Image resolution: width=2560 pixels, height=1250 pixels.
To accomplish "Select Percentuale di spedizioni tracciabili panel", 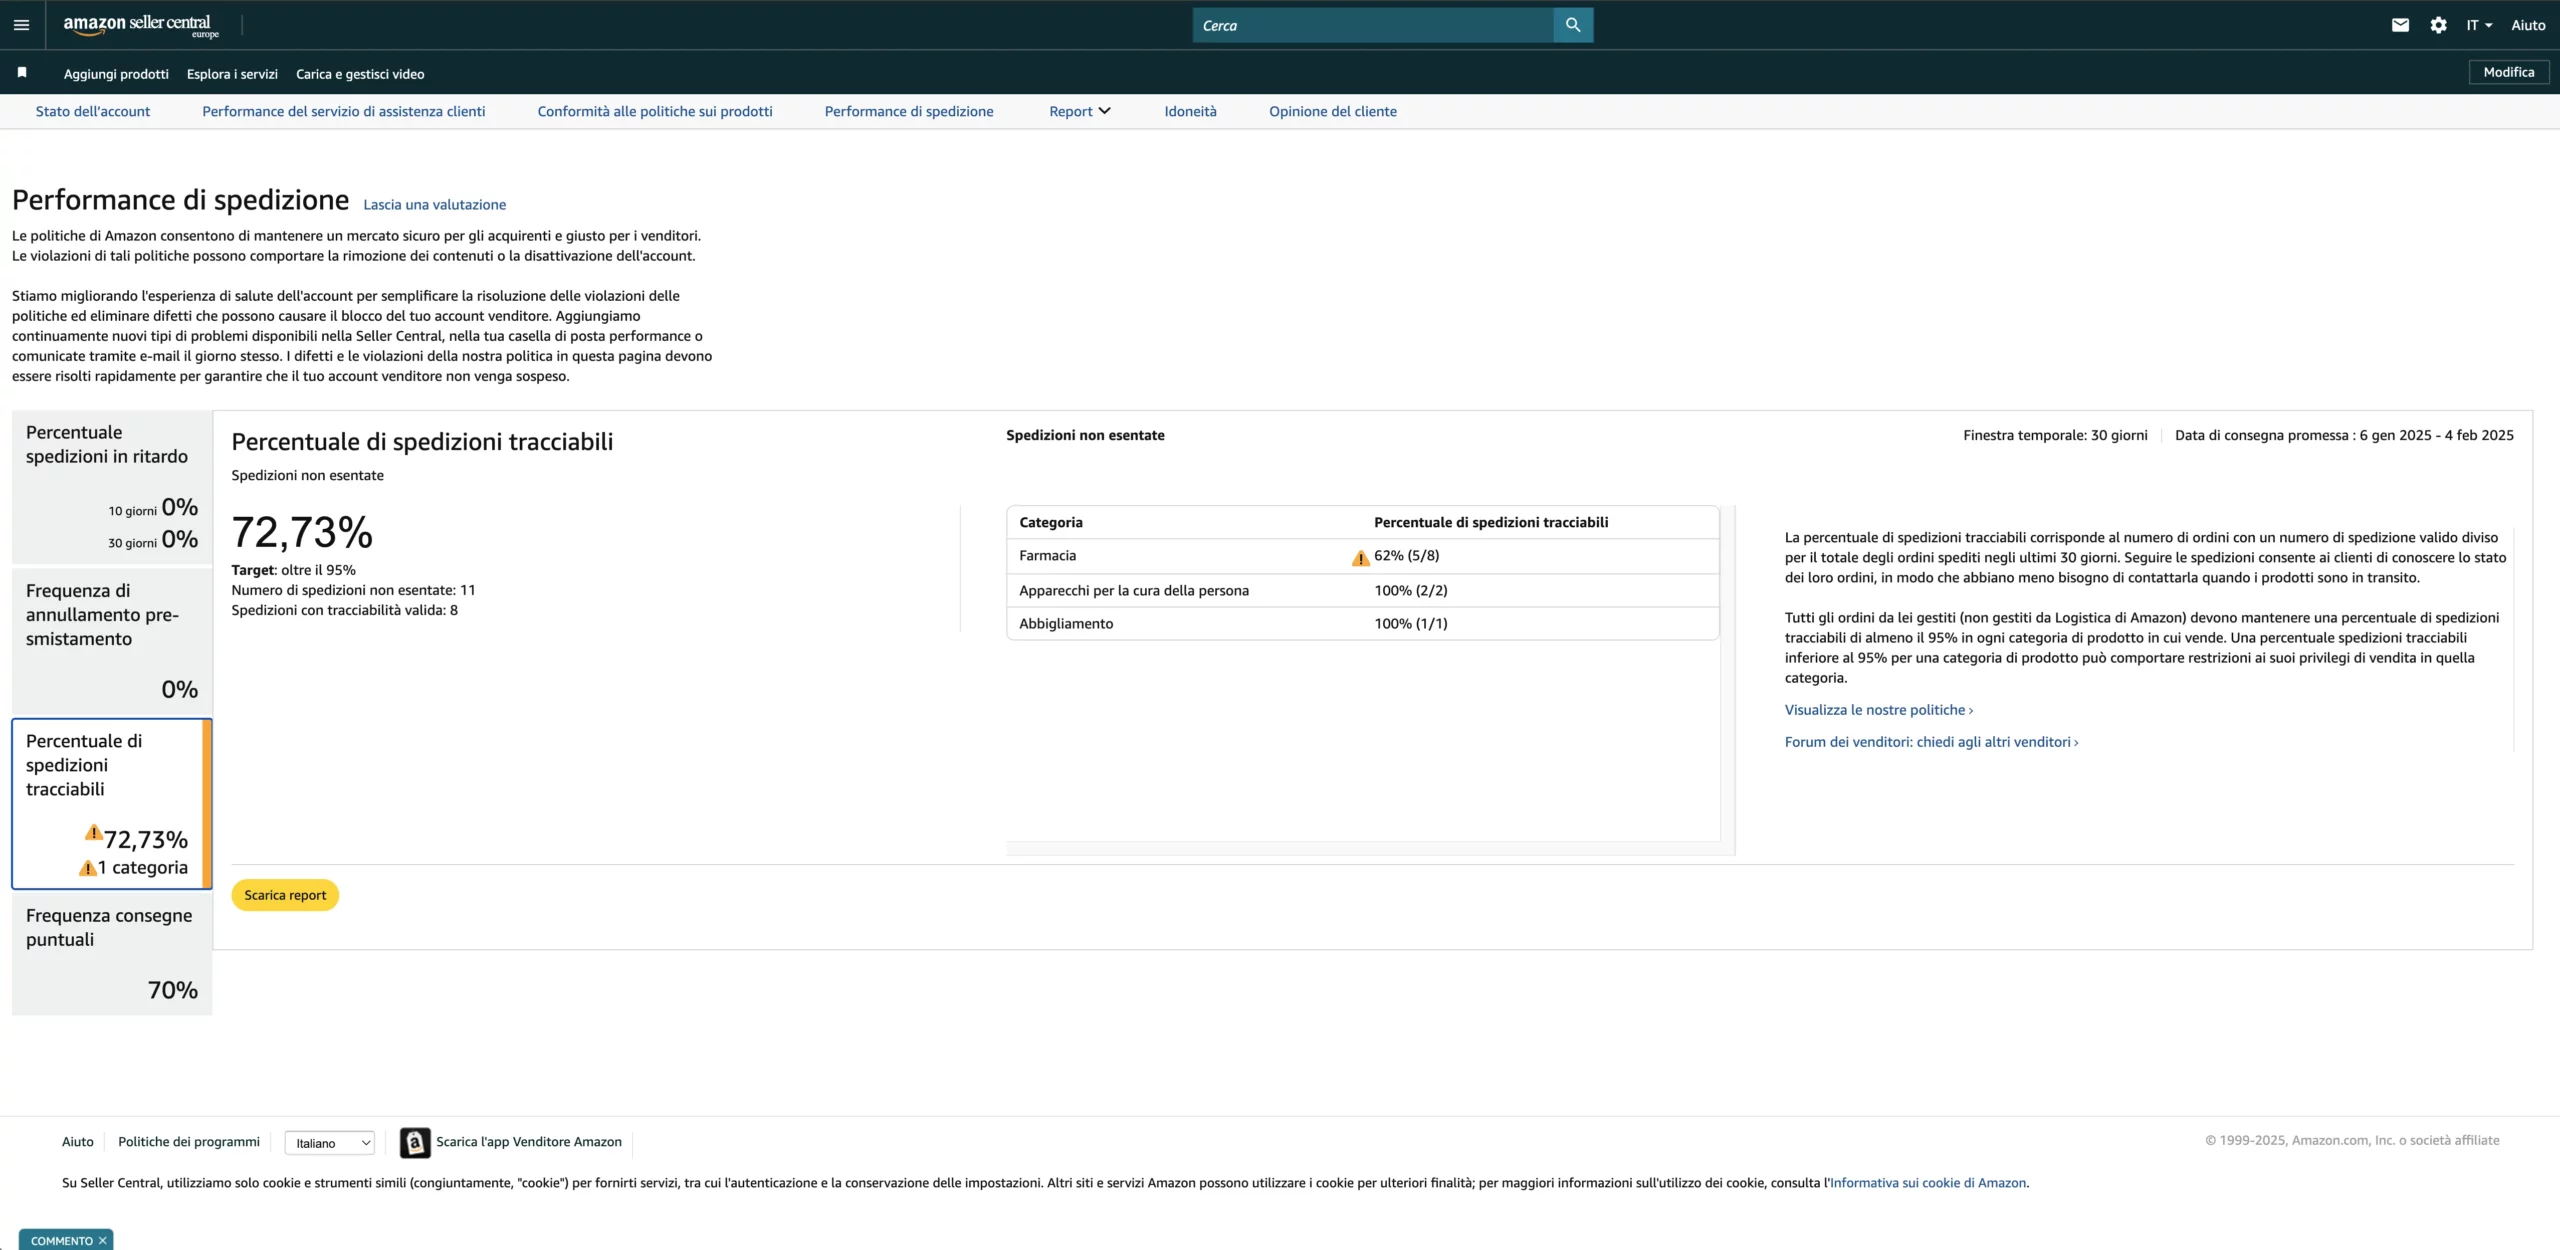I will click(x=111, y=803).
